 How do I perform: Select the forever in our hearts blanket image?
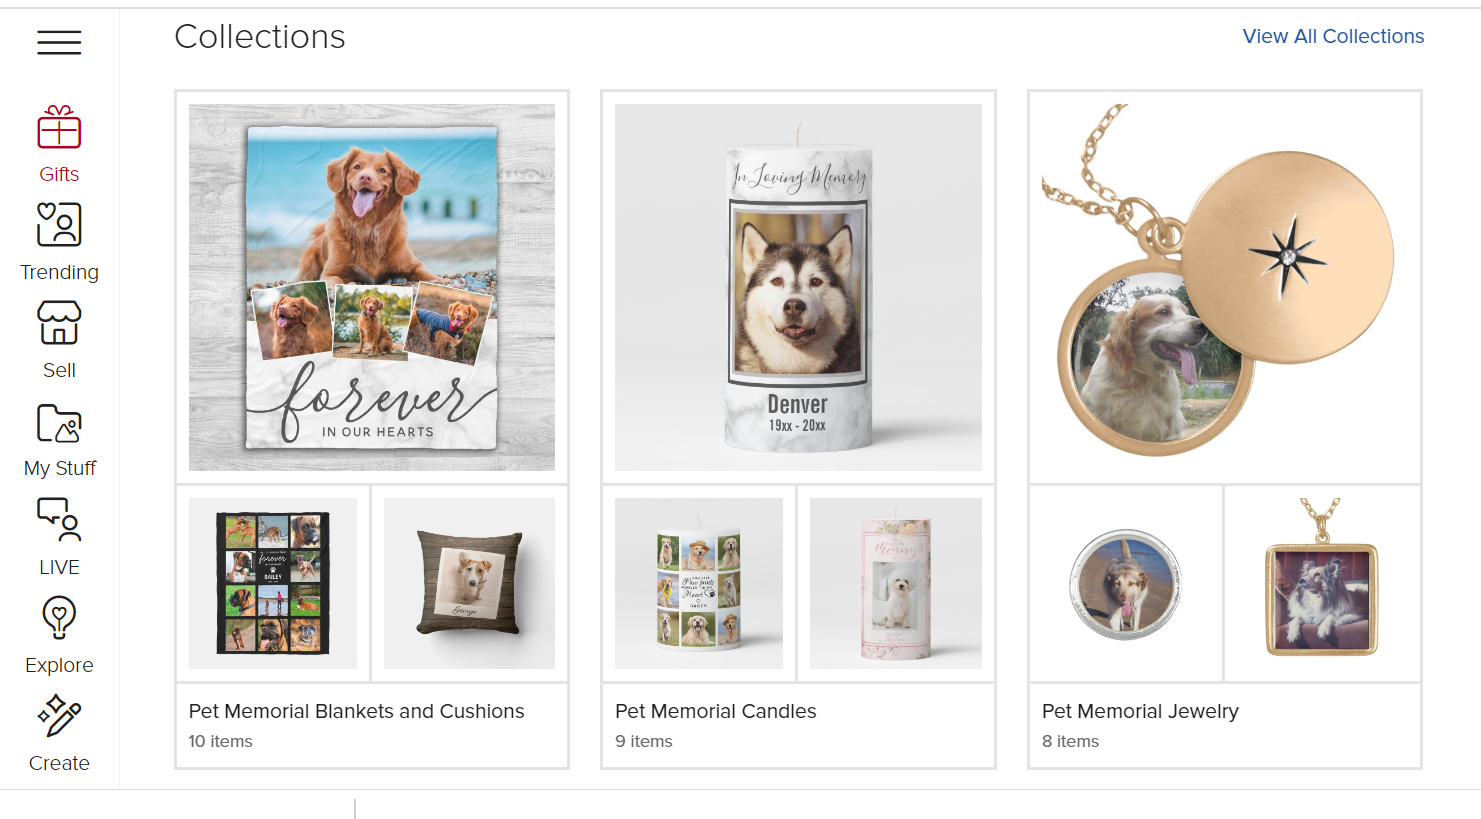pyautogui.click(x=372, y=287)
